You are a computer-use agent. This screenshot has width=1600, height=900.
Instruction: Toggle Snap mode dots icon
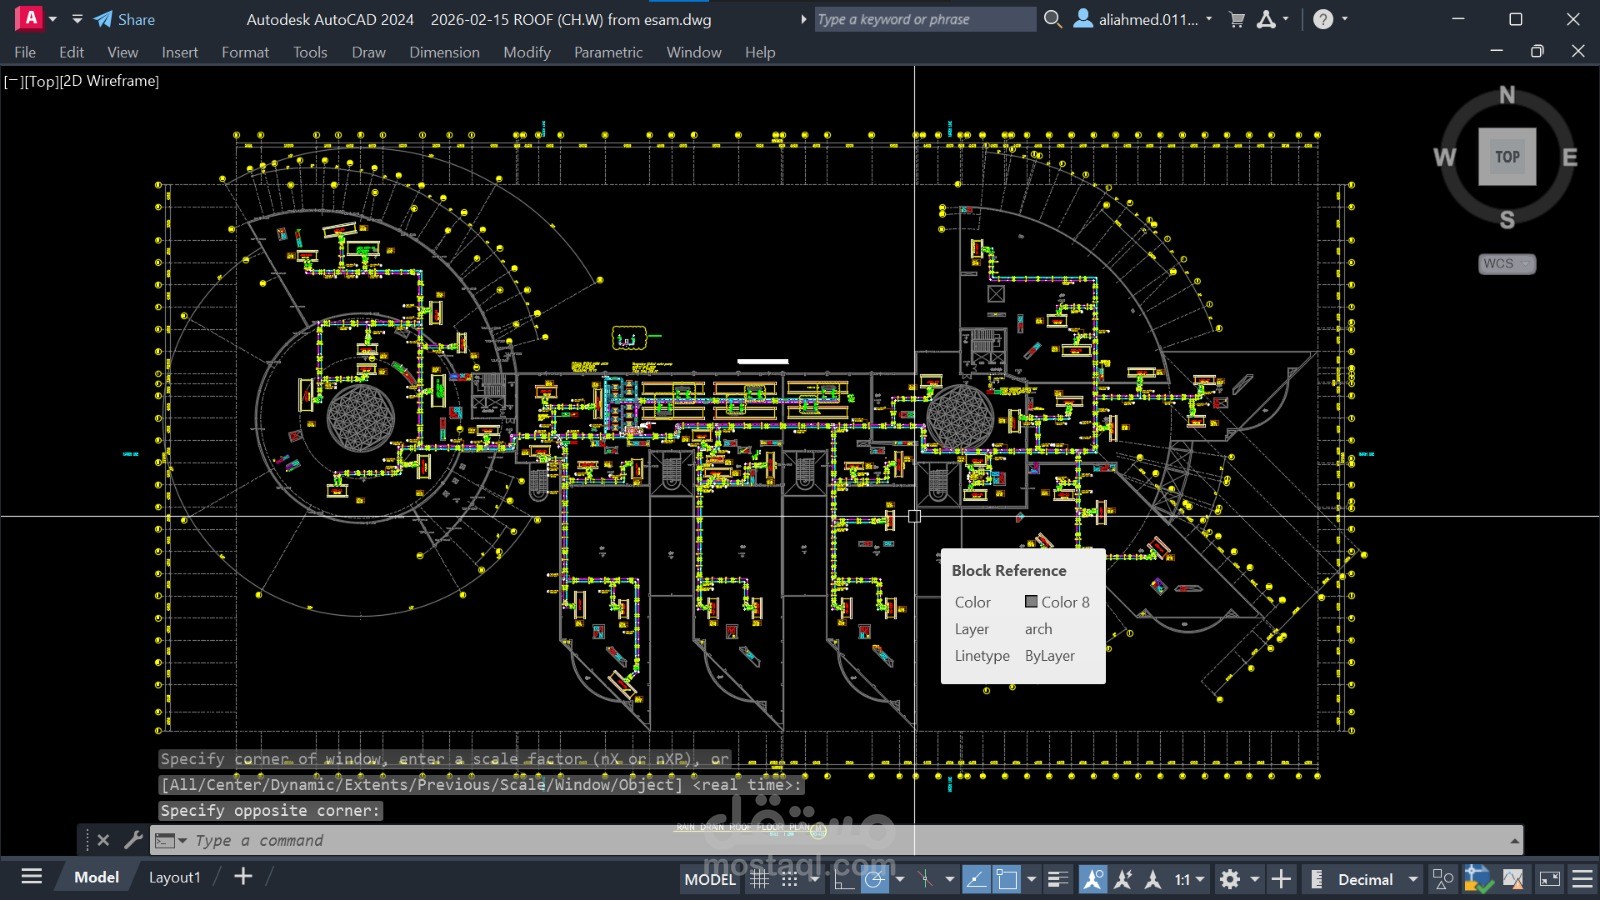[790, 879]
